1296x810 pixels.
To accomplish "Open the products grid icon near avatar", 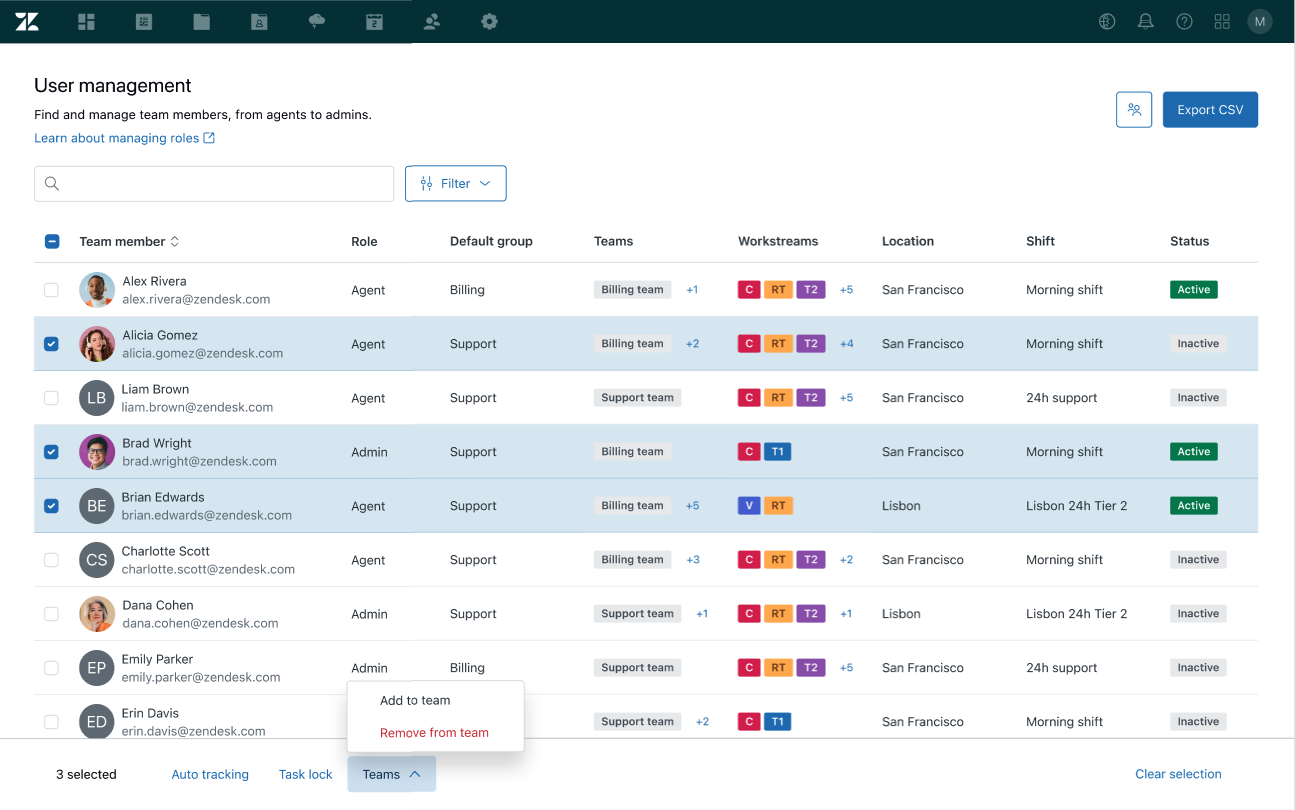I will [1222, 21].
